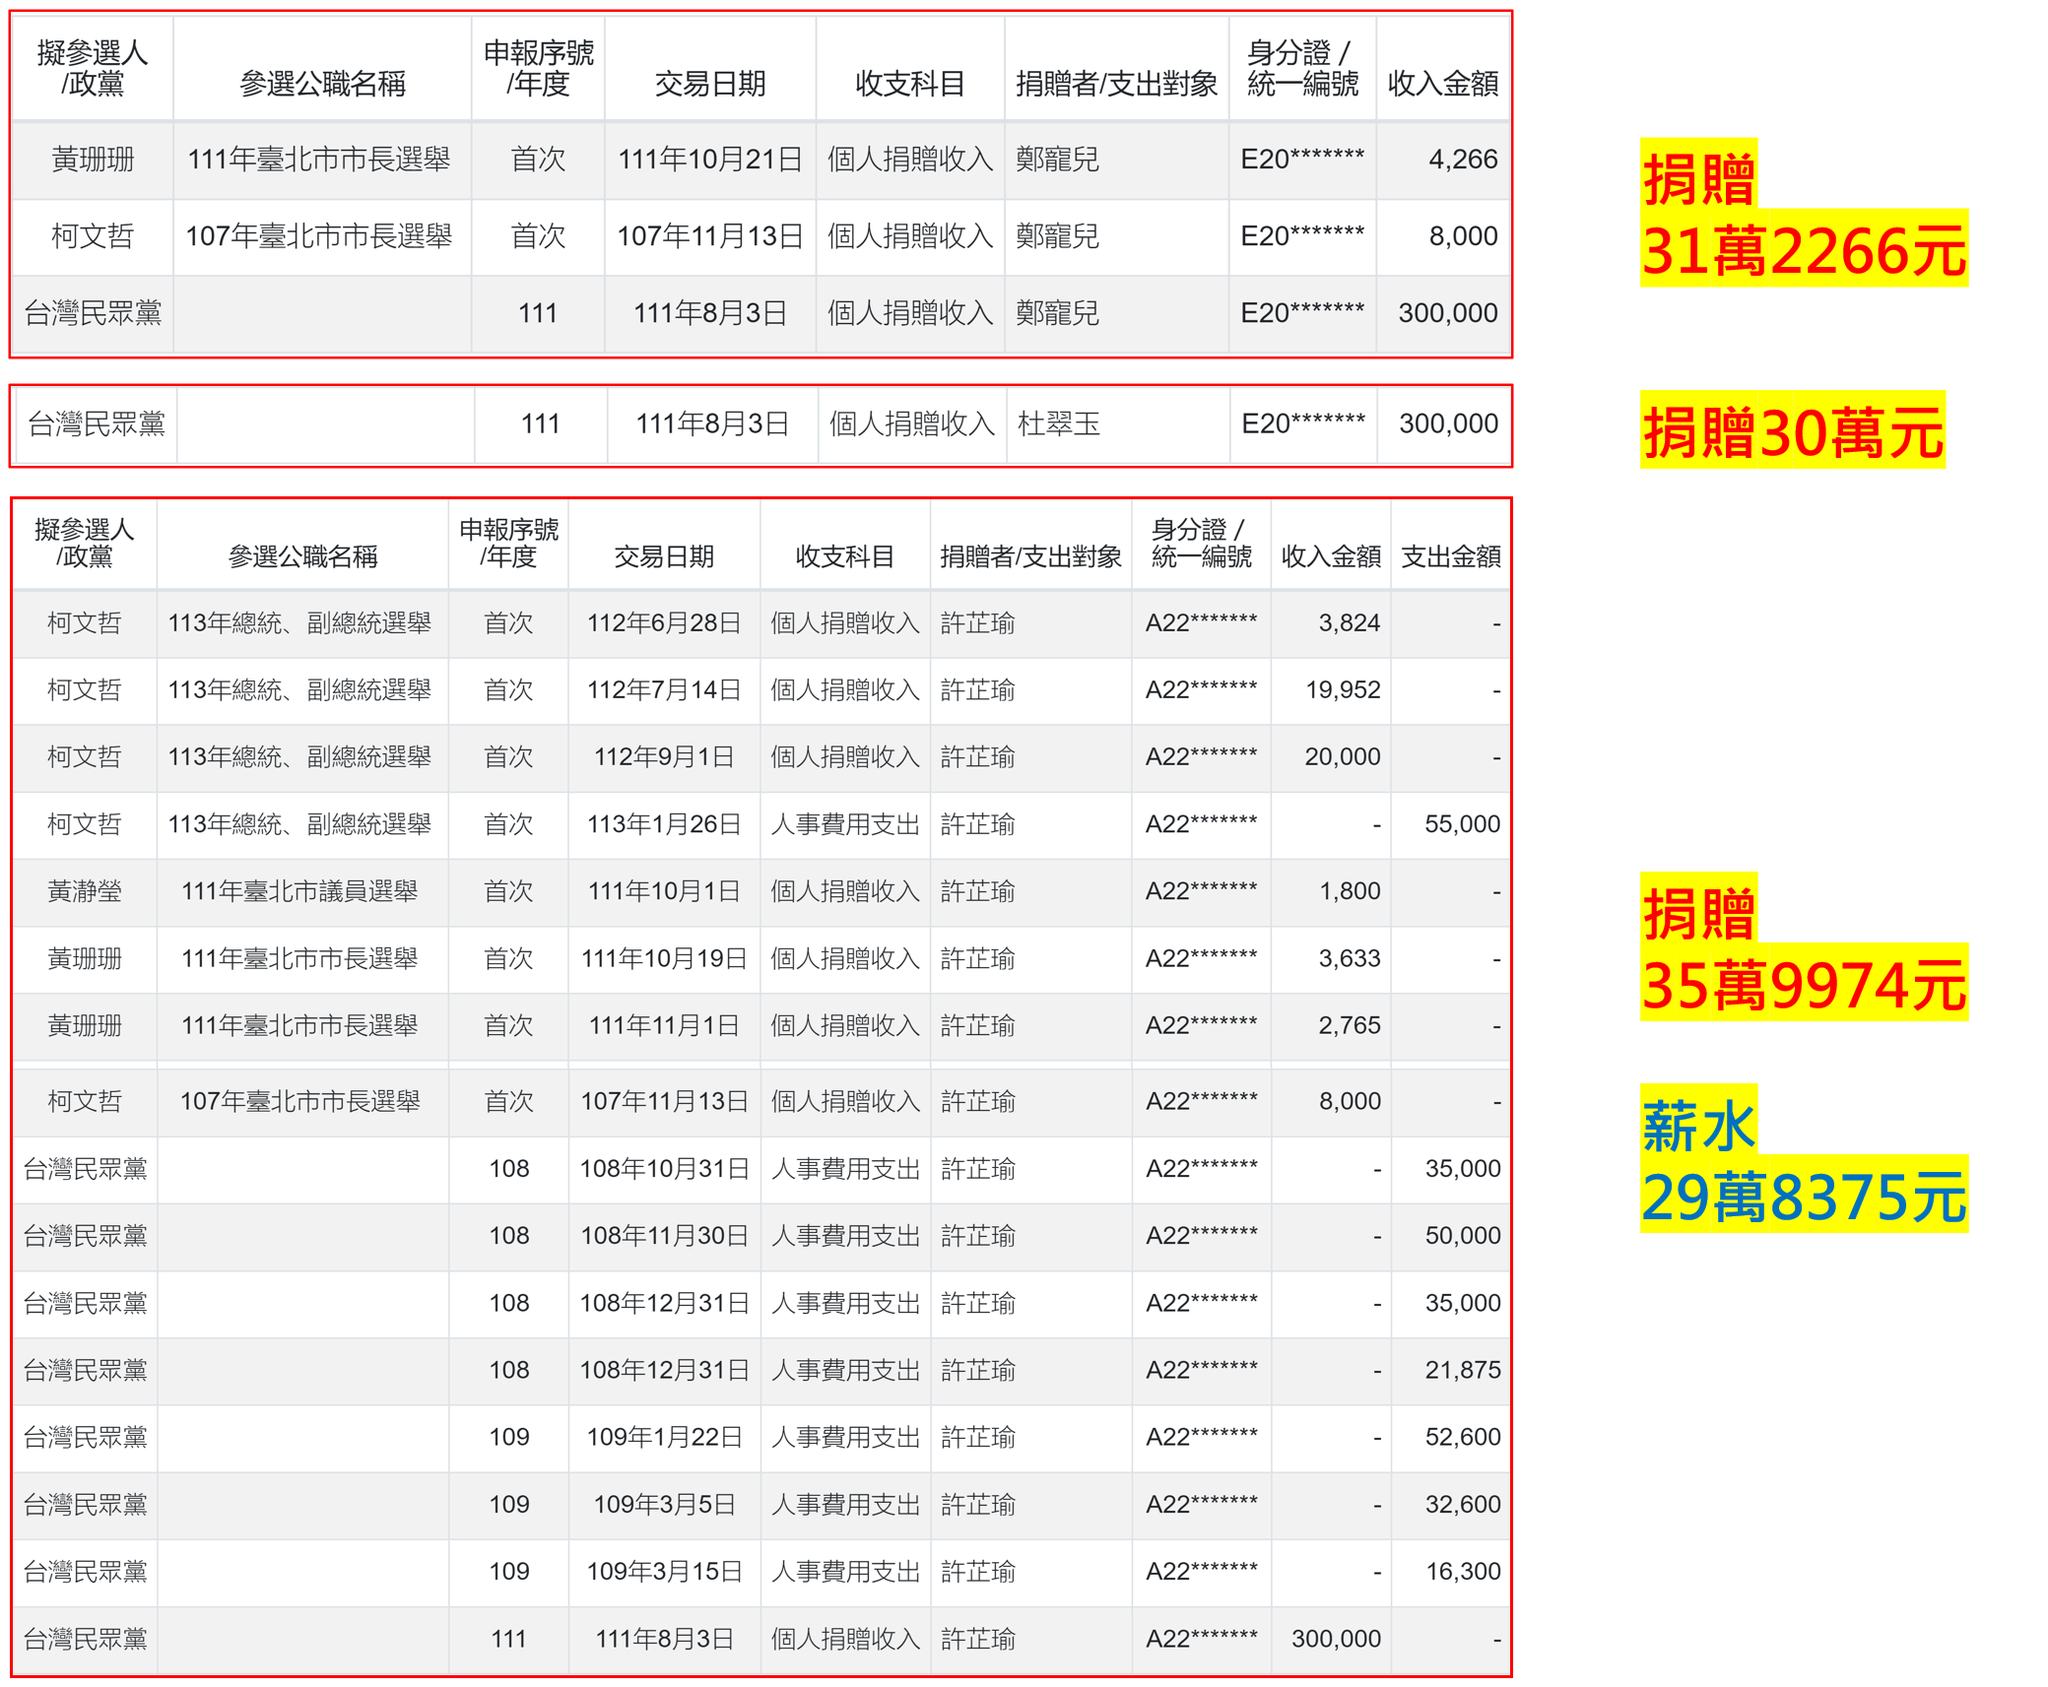
Task: Click 113年總統、副總統選舉 in the 112年7月14日 row
Action: [299, 690]
